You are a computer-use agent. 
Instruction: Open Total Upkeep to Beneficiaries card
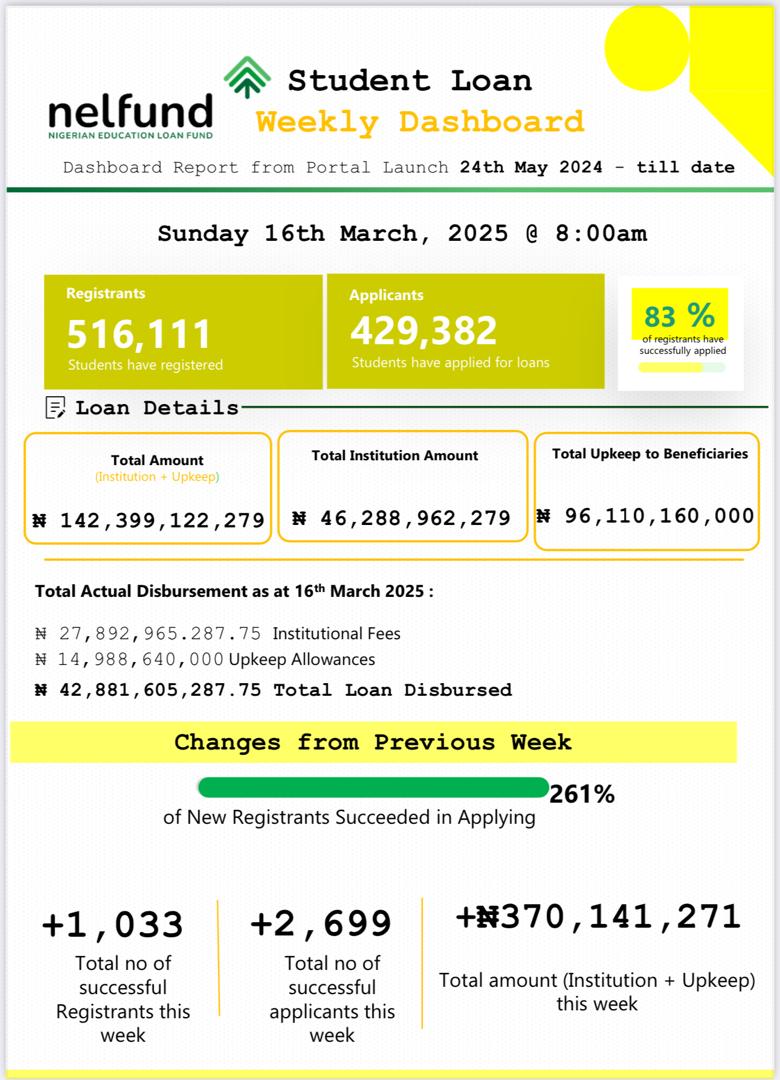(x=647, y=491)
